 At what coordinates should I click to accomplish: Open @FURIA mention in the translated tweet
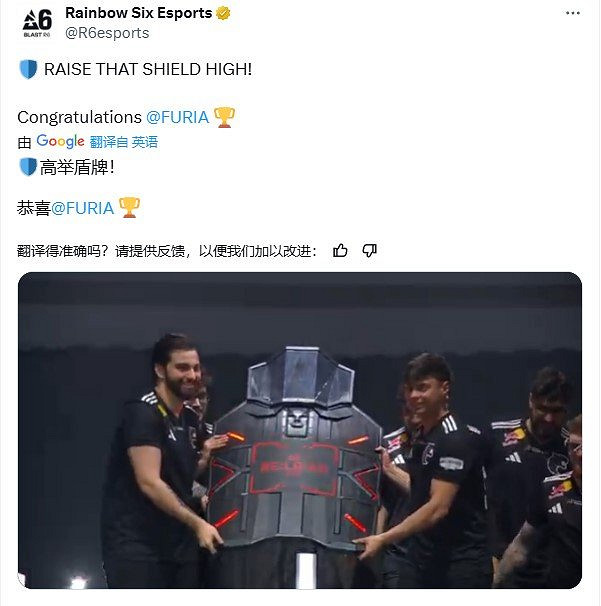[83, 208]
